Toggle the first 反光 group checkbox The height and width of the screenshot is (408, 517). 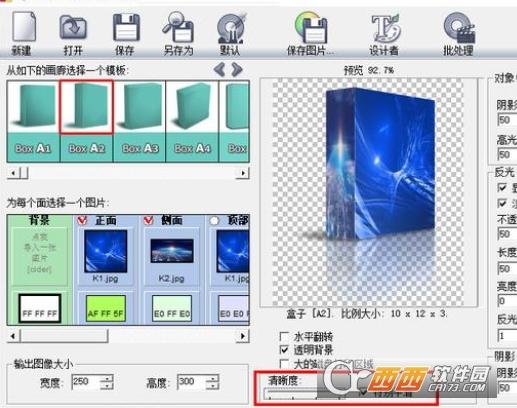coord(502,187)
